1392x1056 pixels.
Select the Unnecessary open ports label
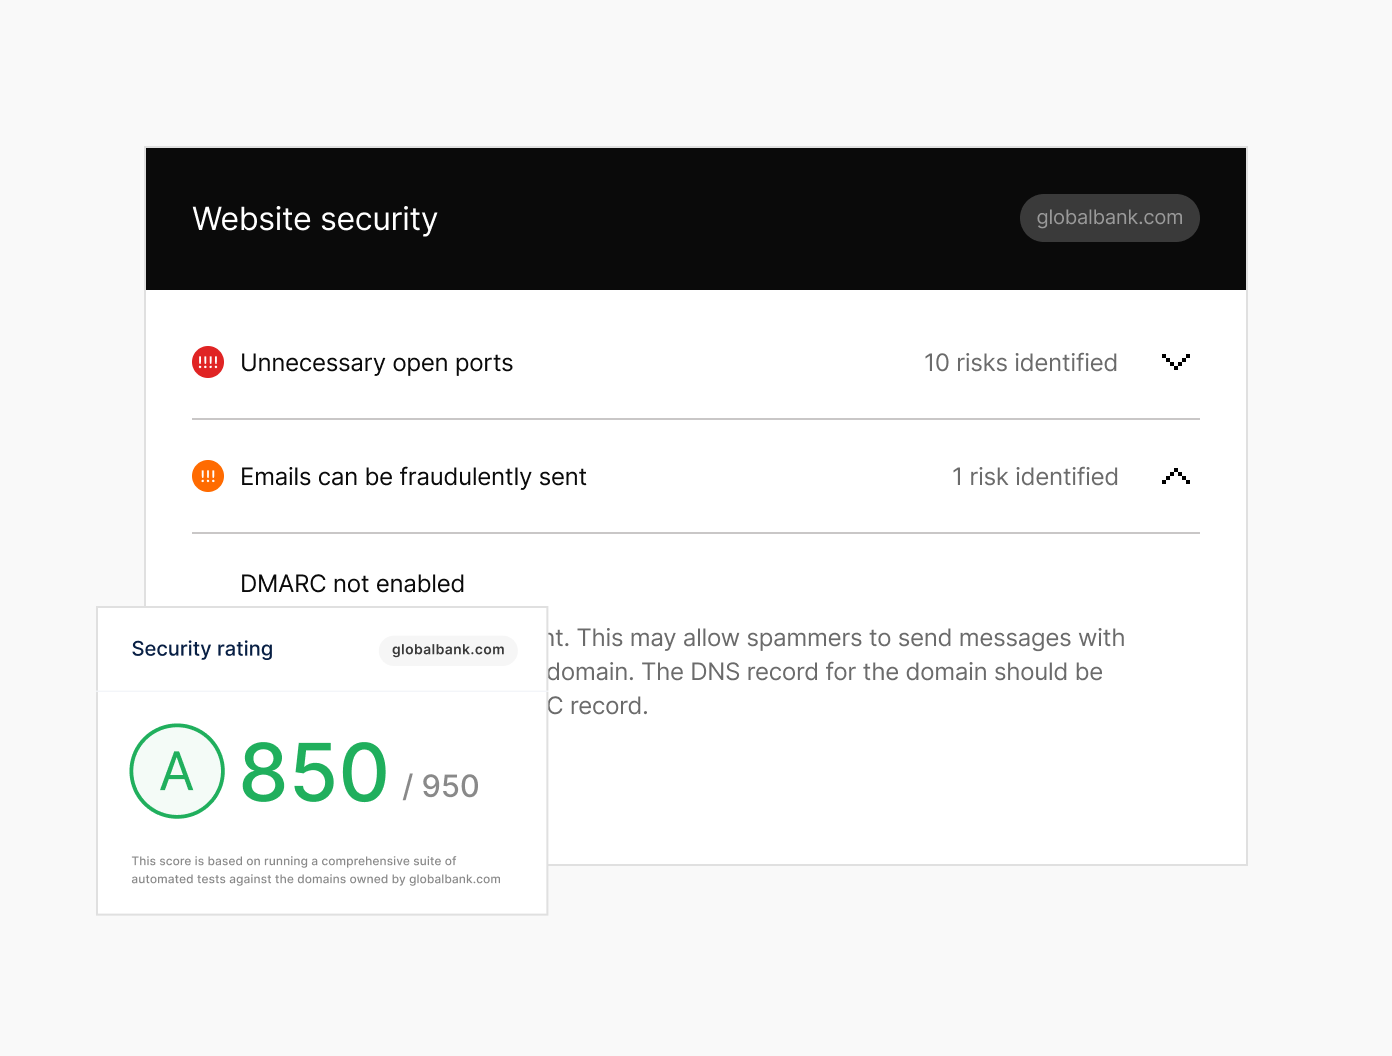(377, 363)
